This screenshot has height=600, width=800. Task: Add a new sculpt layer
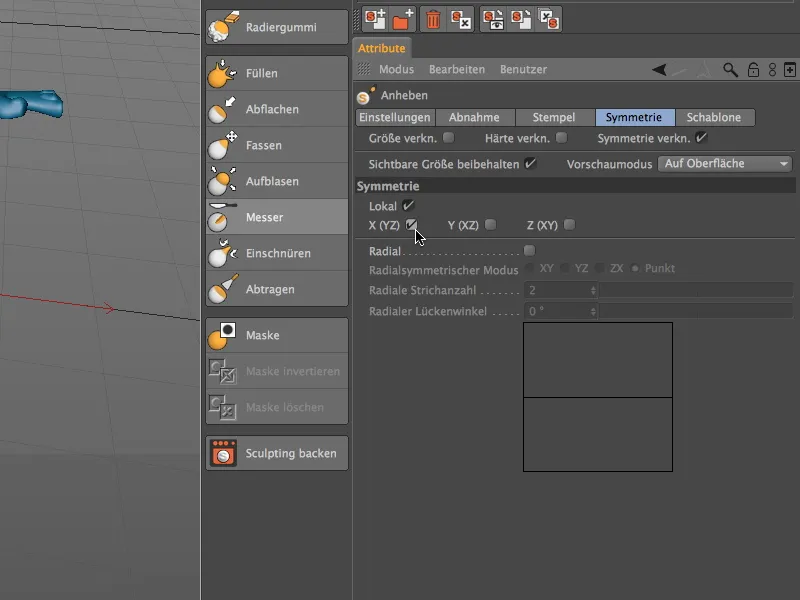[375, 19]
